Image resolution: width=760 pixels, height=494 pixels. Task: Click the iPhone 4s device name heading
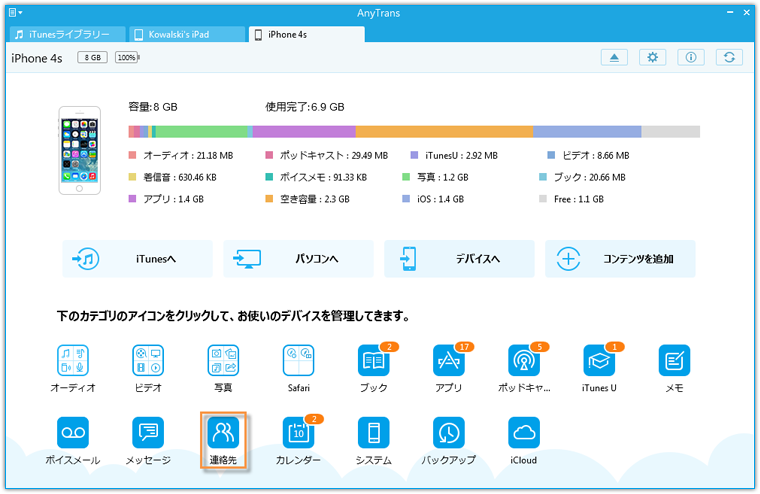(x=37, y=58)
